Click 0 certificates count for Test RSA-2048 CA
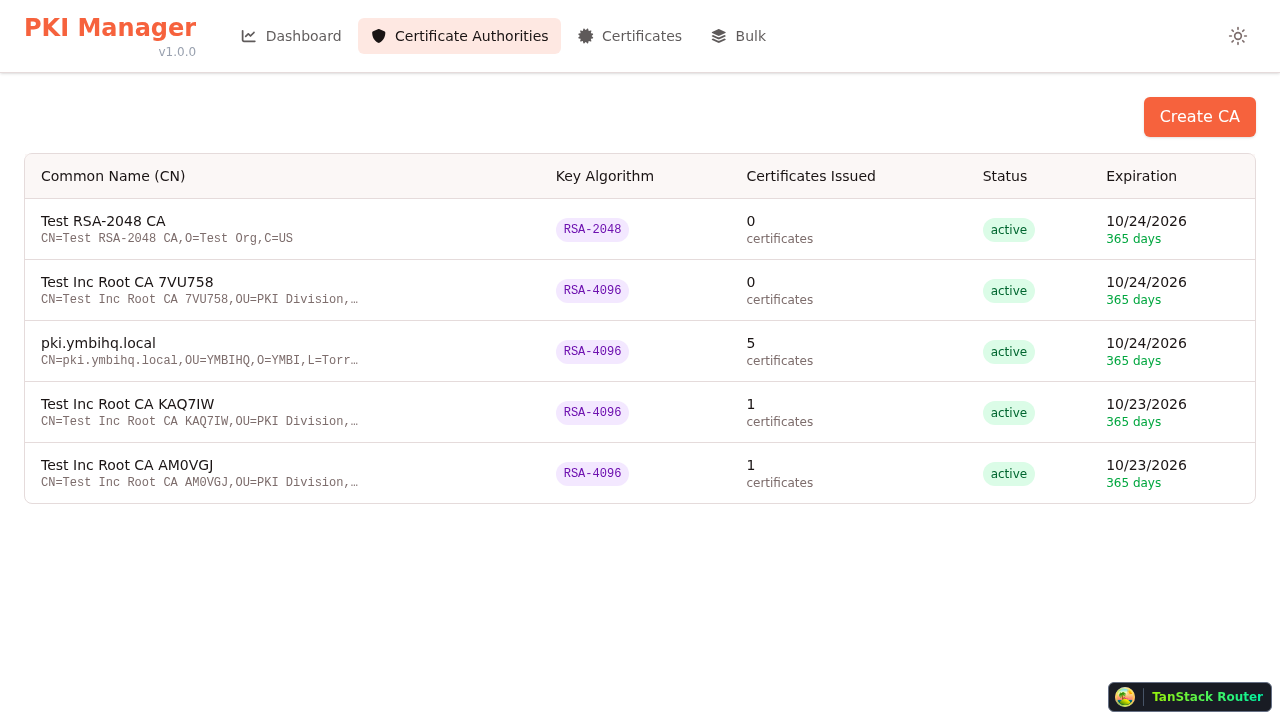Viewport: 1280px width, 720px height. 780,229
